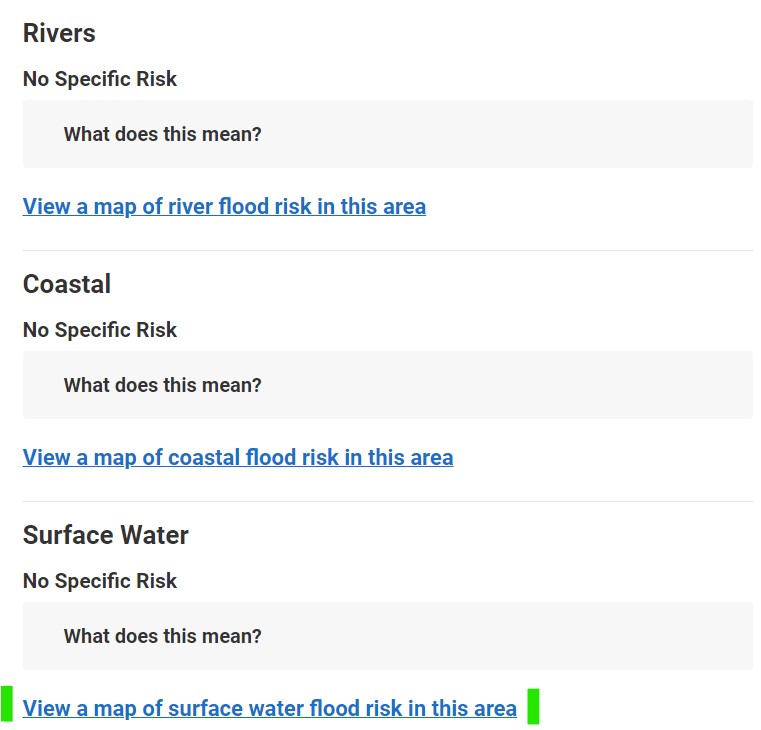The image size is (761, 730).
Task: Expand 'What does this mean?' under Surface Water
Action: [x=162, y=636]
